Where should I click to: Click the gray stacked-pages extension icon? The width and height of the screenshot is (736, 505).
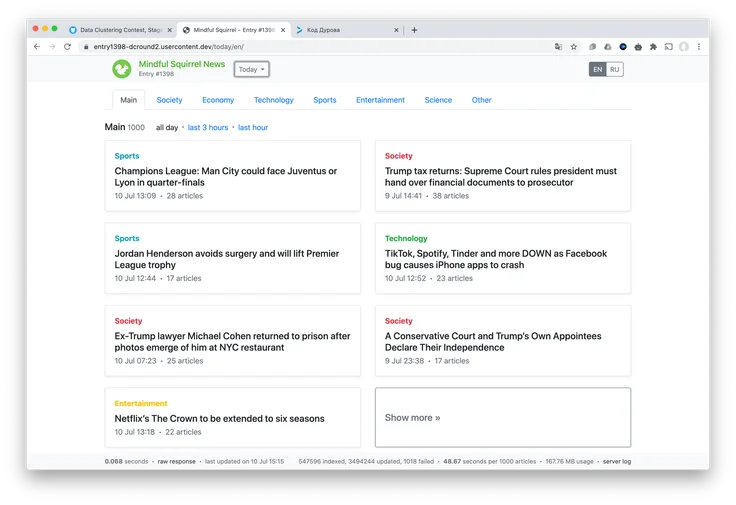click(592, 46)
